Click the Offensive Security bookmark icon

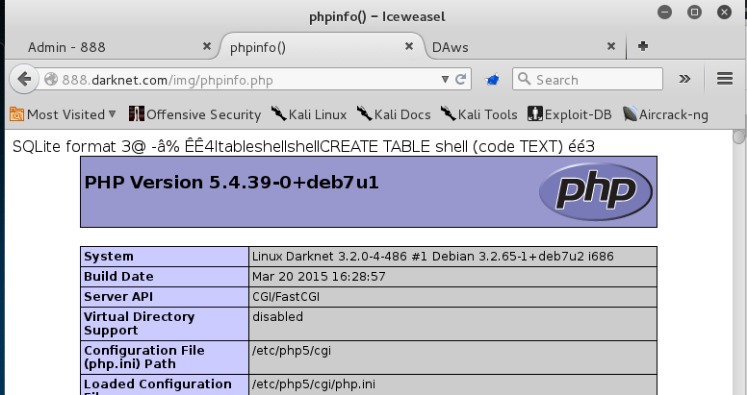point(136,114)
